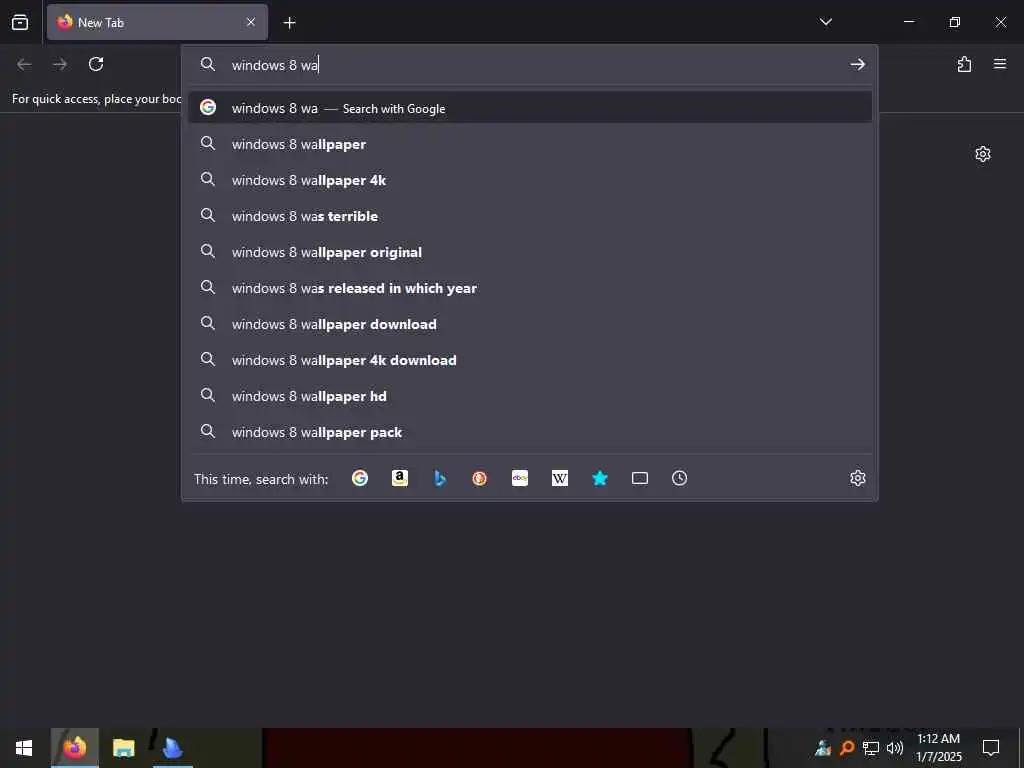1024x768 pixels.
Task: Reload the current page
Action: click(96, 64)
